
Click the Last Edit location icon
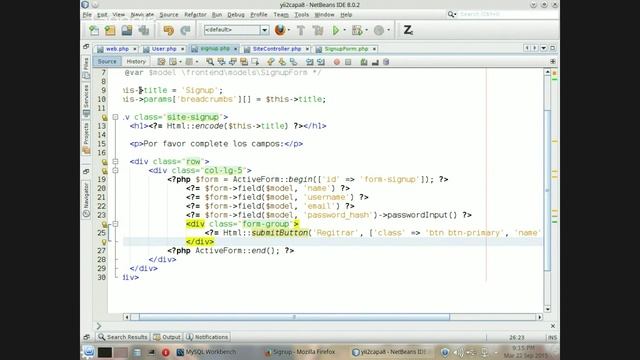pyautogui.click(x=161, y=62)
